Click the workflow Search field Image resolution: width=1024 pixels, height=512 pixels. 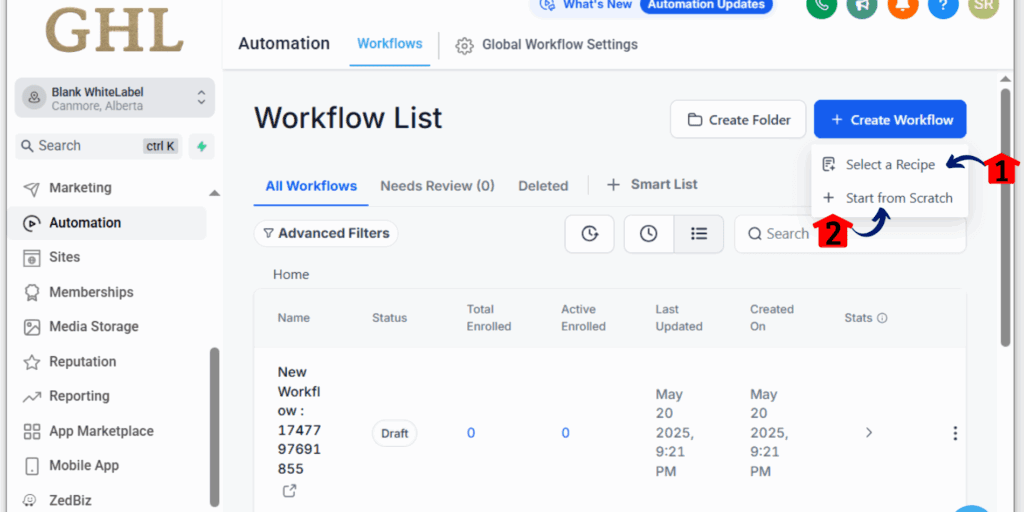pos(850,234)
